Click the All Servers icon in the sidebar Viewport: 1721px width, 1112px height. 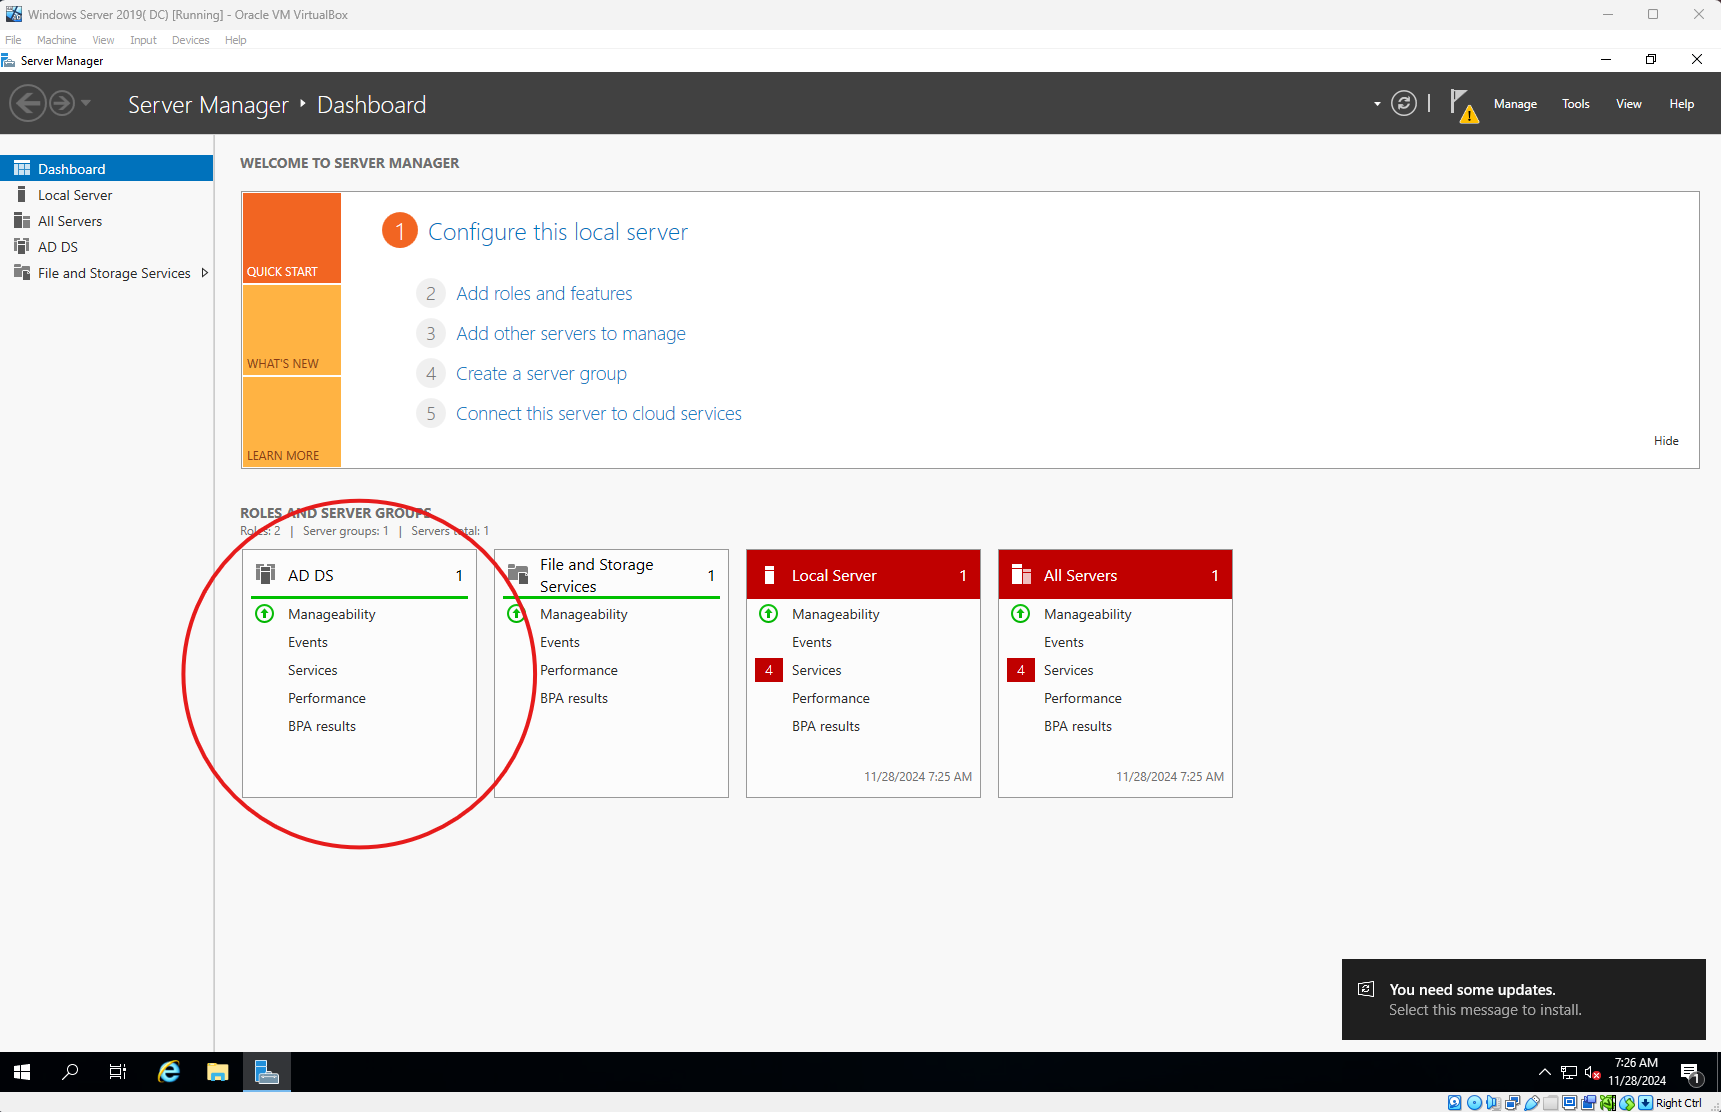click(22, 221)
